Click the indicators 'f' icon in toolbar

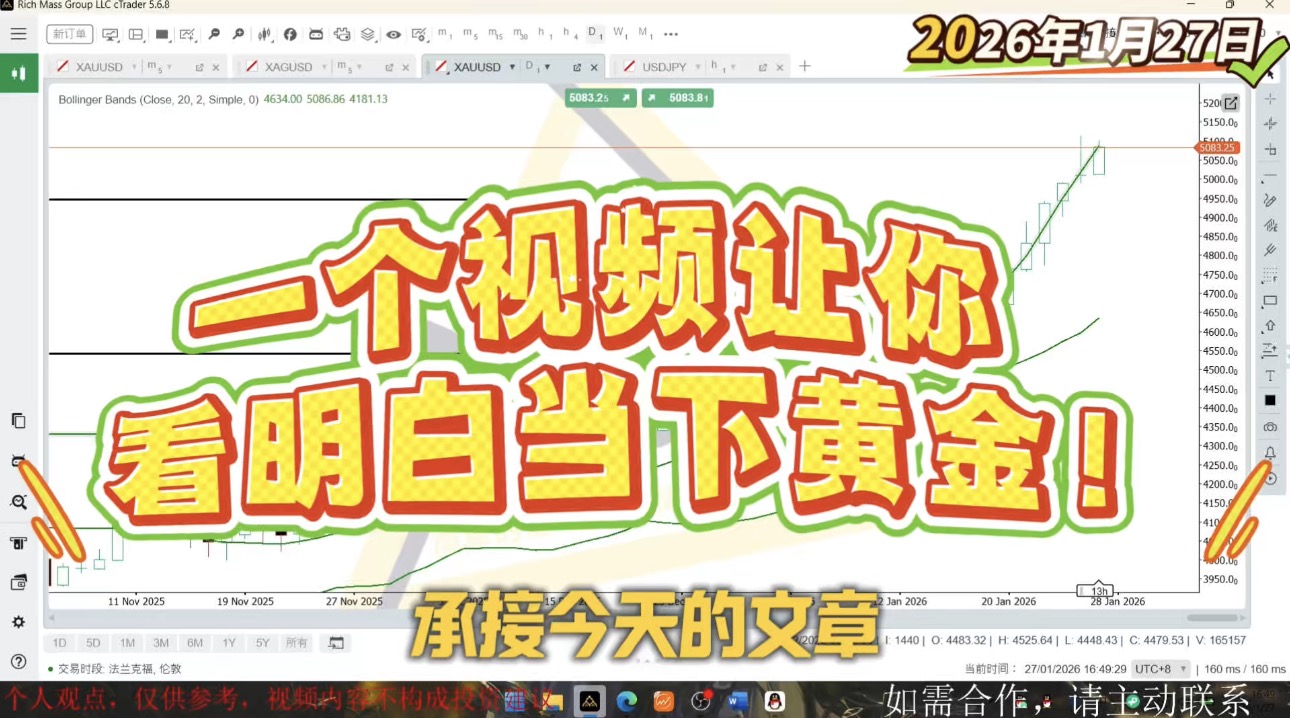pyautogui.click(x=290, y=34)
